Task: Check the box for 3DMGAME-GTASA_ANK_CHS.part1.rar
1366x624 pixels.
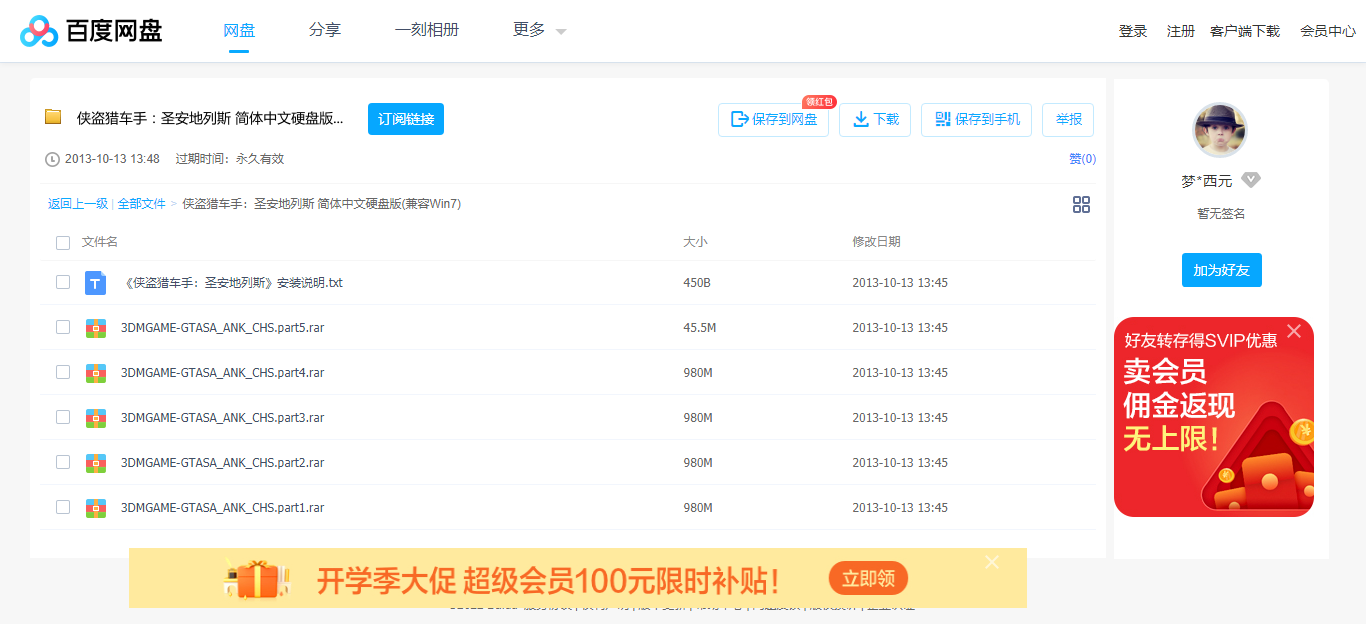Action: pos(63,507)
